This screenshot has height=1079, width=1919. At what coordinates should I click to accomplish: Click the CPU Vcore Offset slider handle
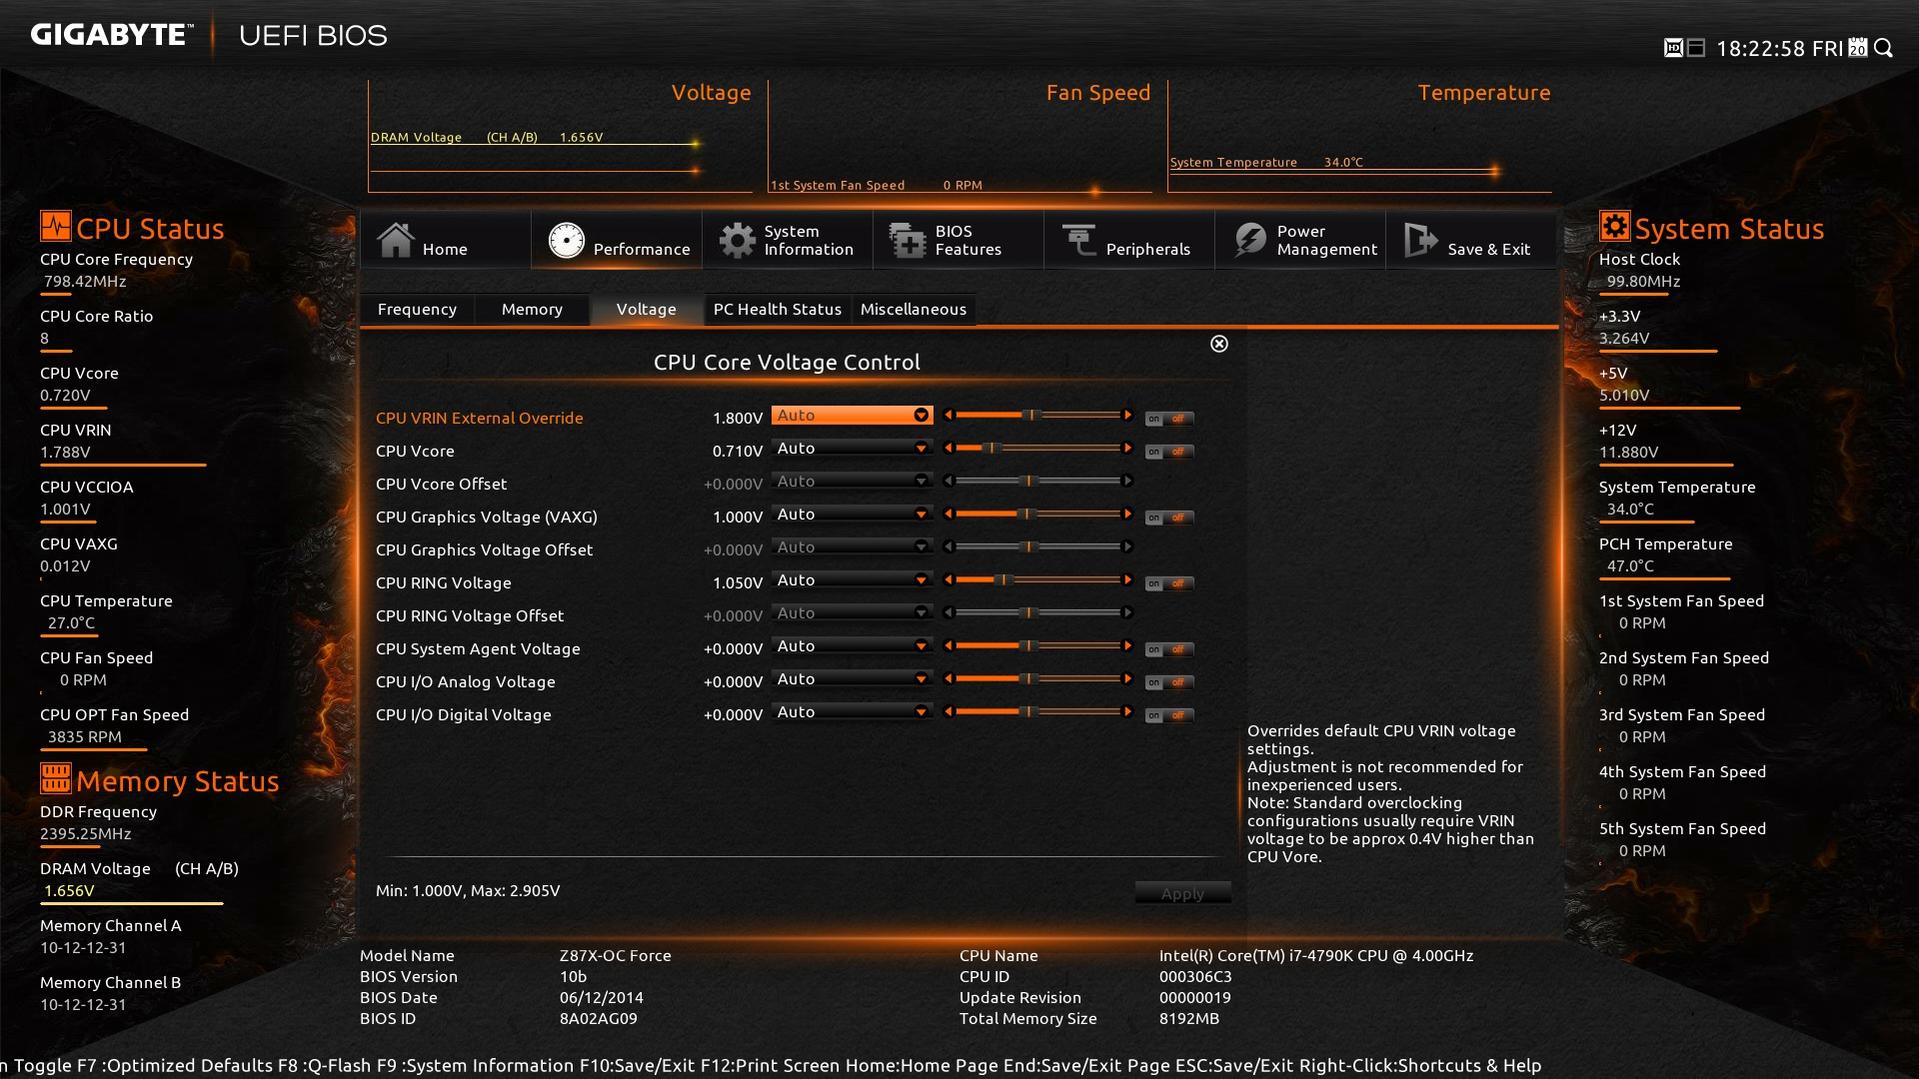tap(1028, 481)
